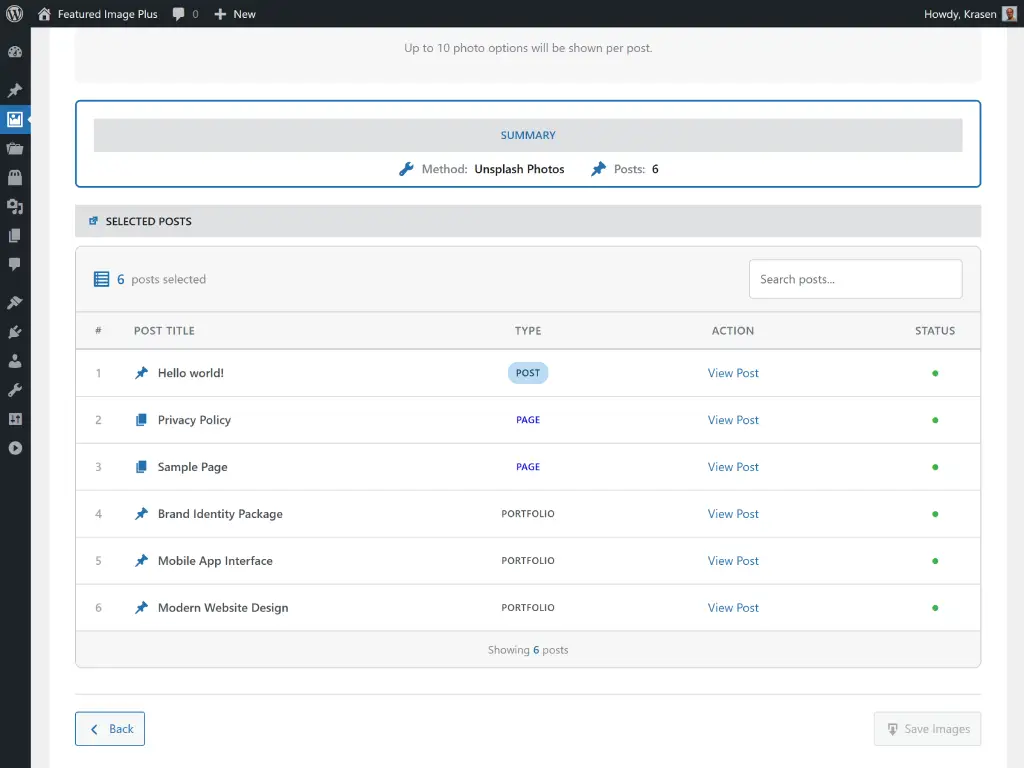Open Appearance via the paintbrush sidebar icon
This screenshot has height=768, width=1024.
[15, 302]
